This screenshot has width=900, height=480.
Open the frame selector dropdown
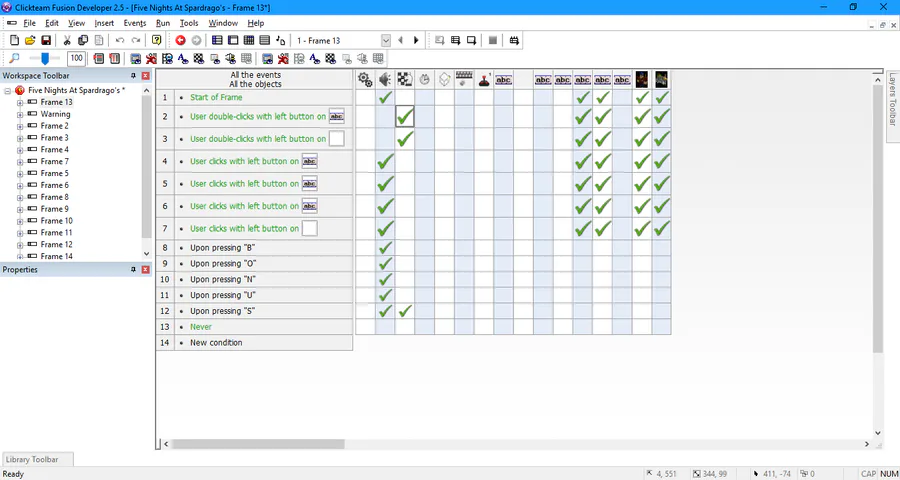click(386, 41)
